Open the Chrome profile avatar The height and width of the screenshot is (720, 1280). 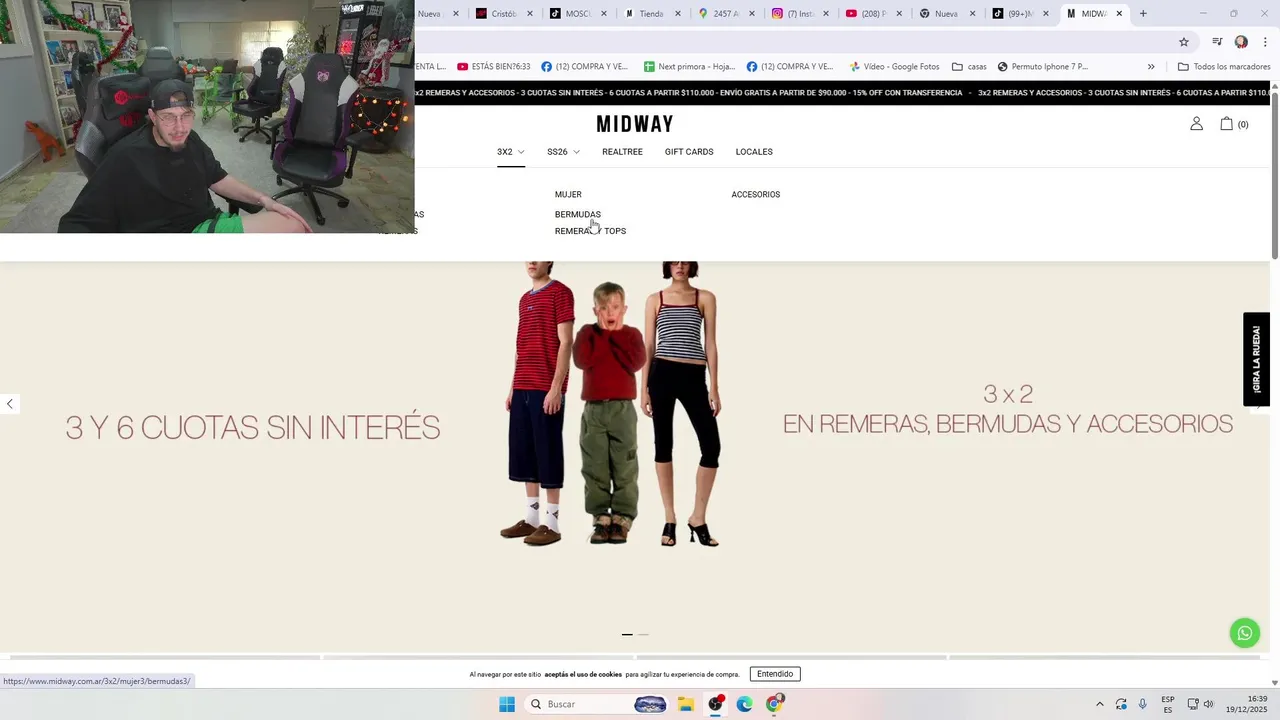1241,42
